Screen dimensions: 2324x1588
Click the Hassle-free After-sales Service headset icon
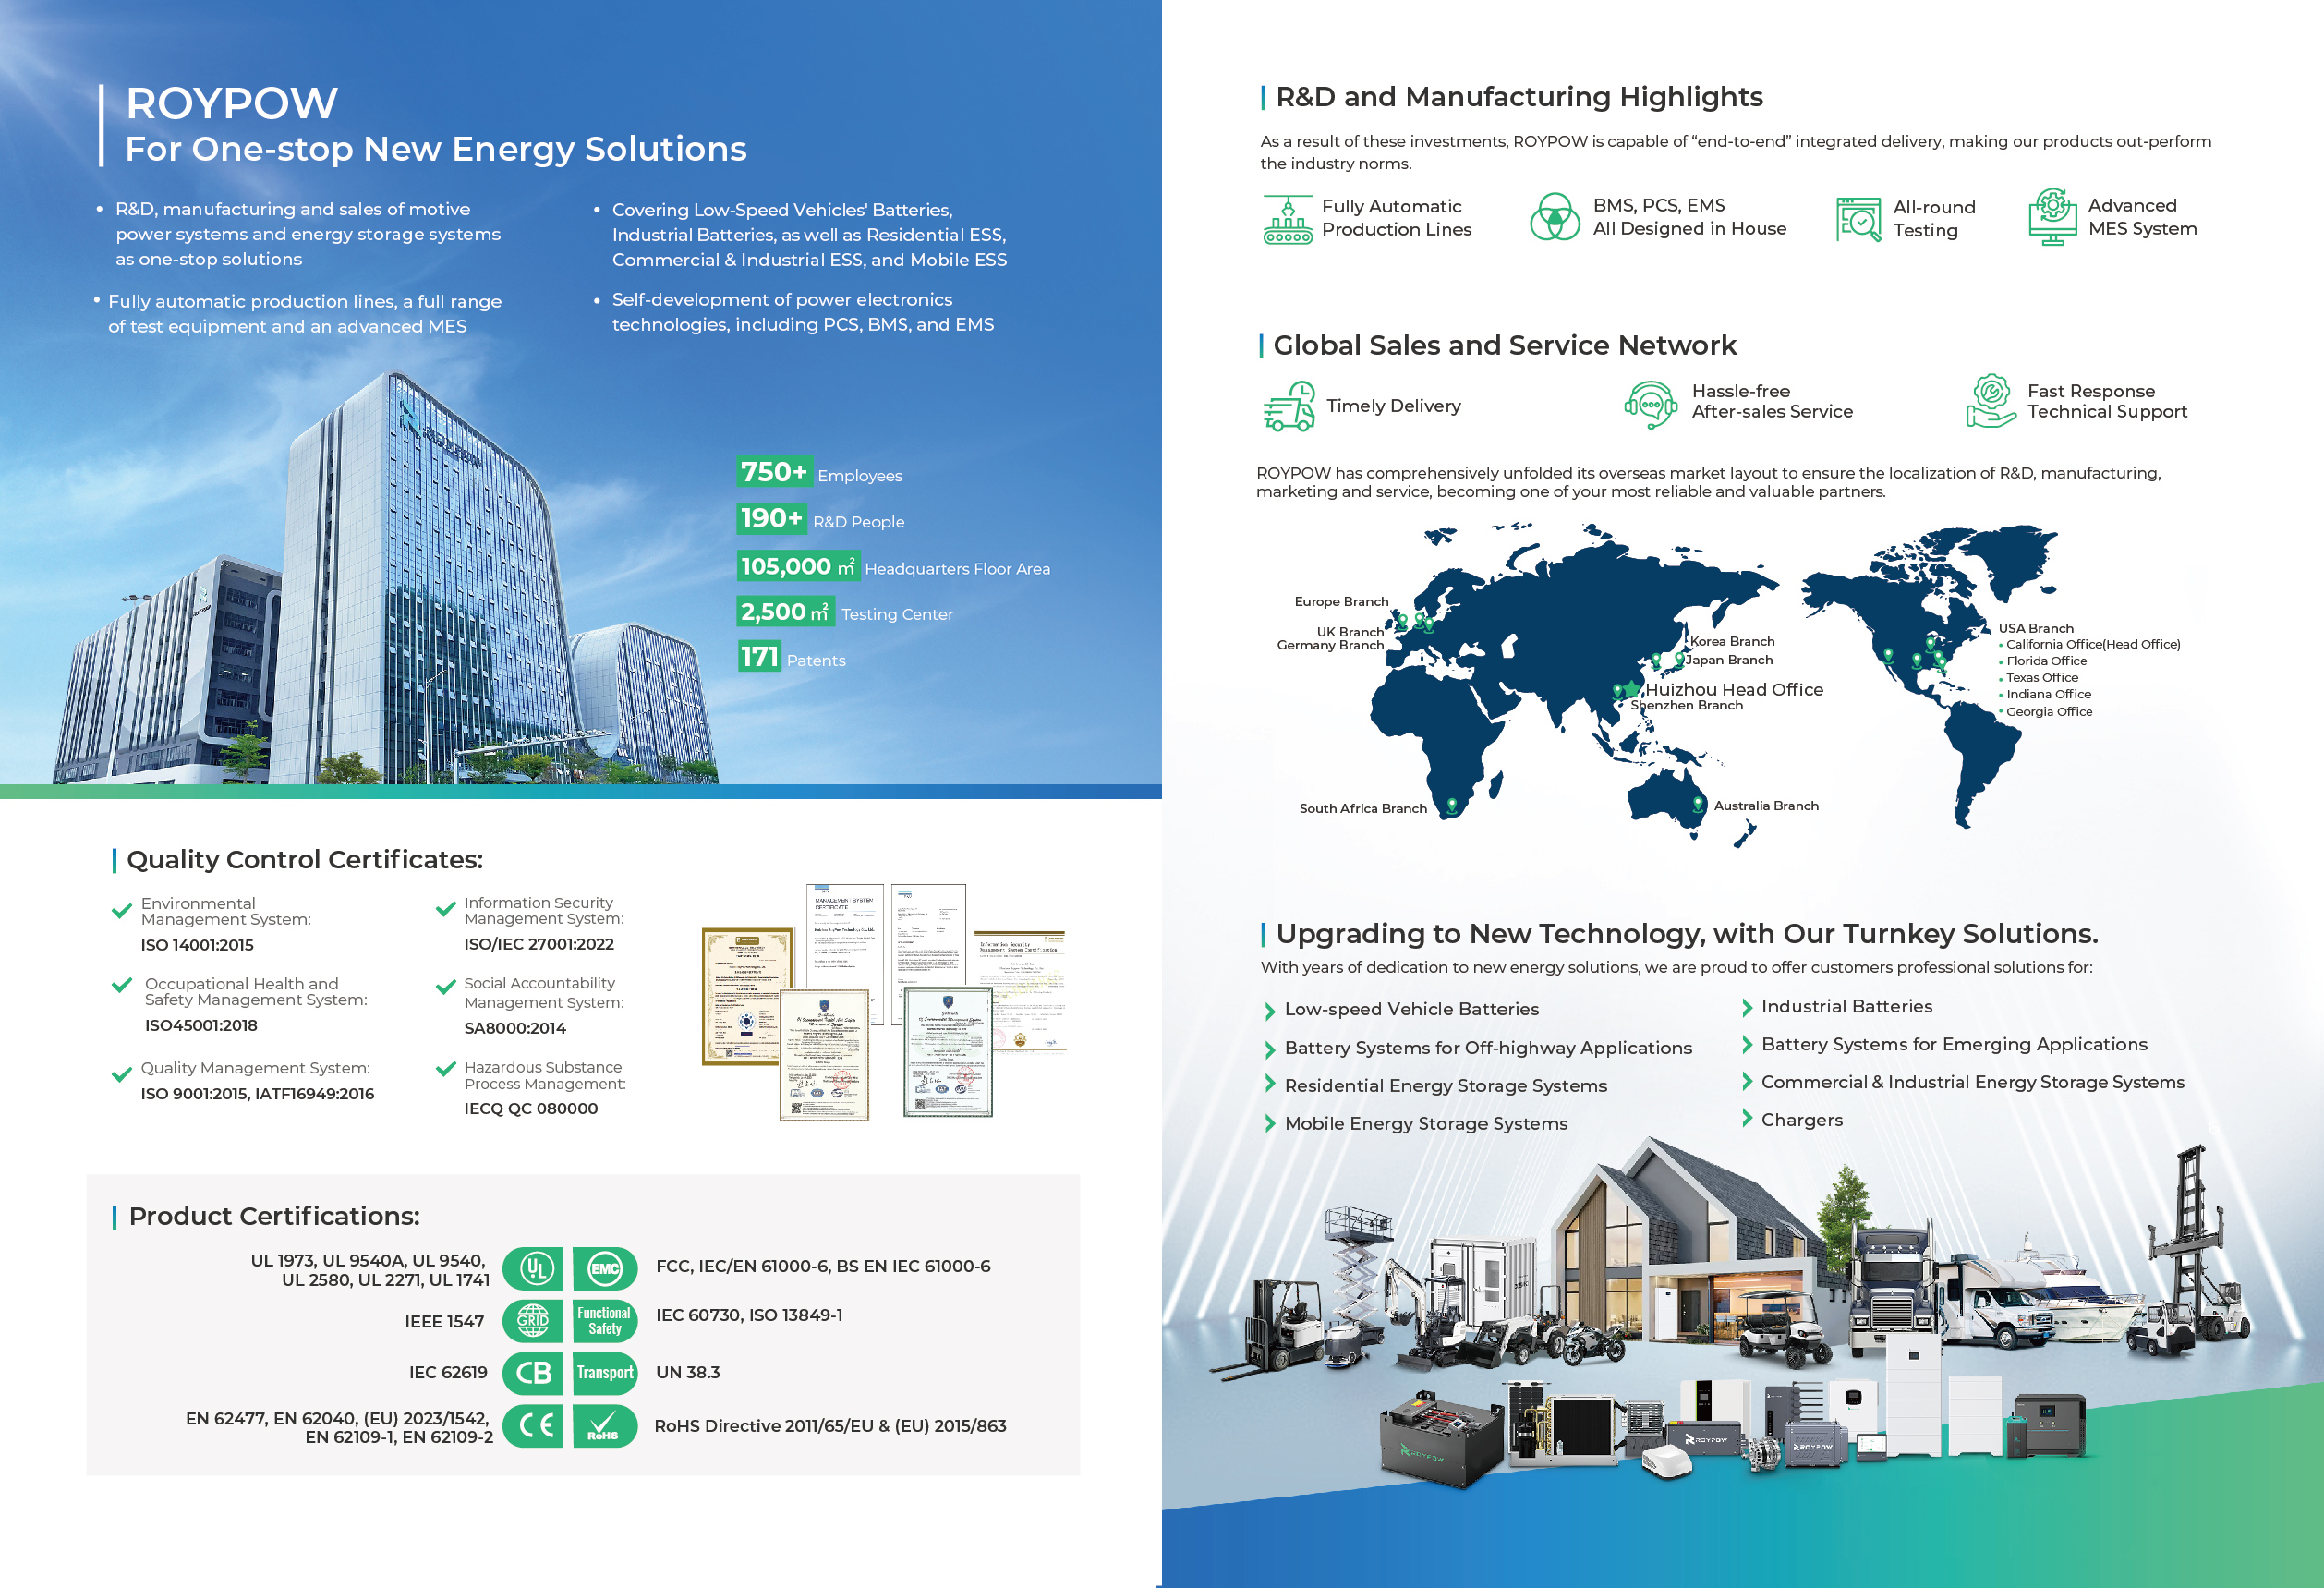coord(1650,405)
